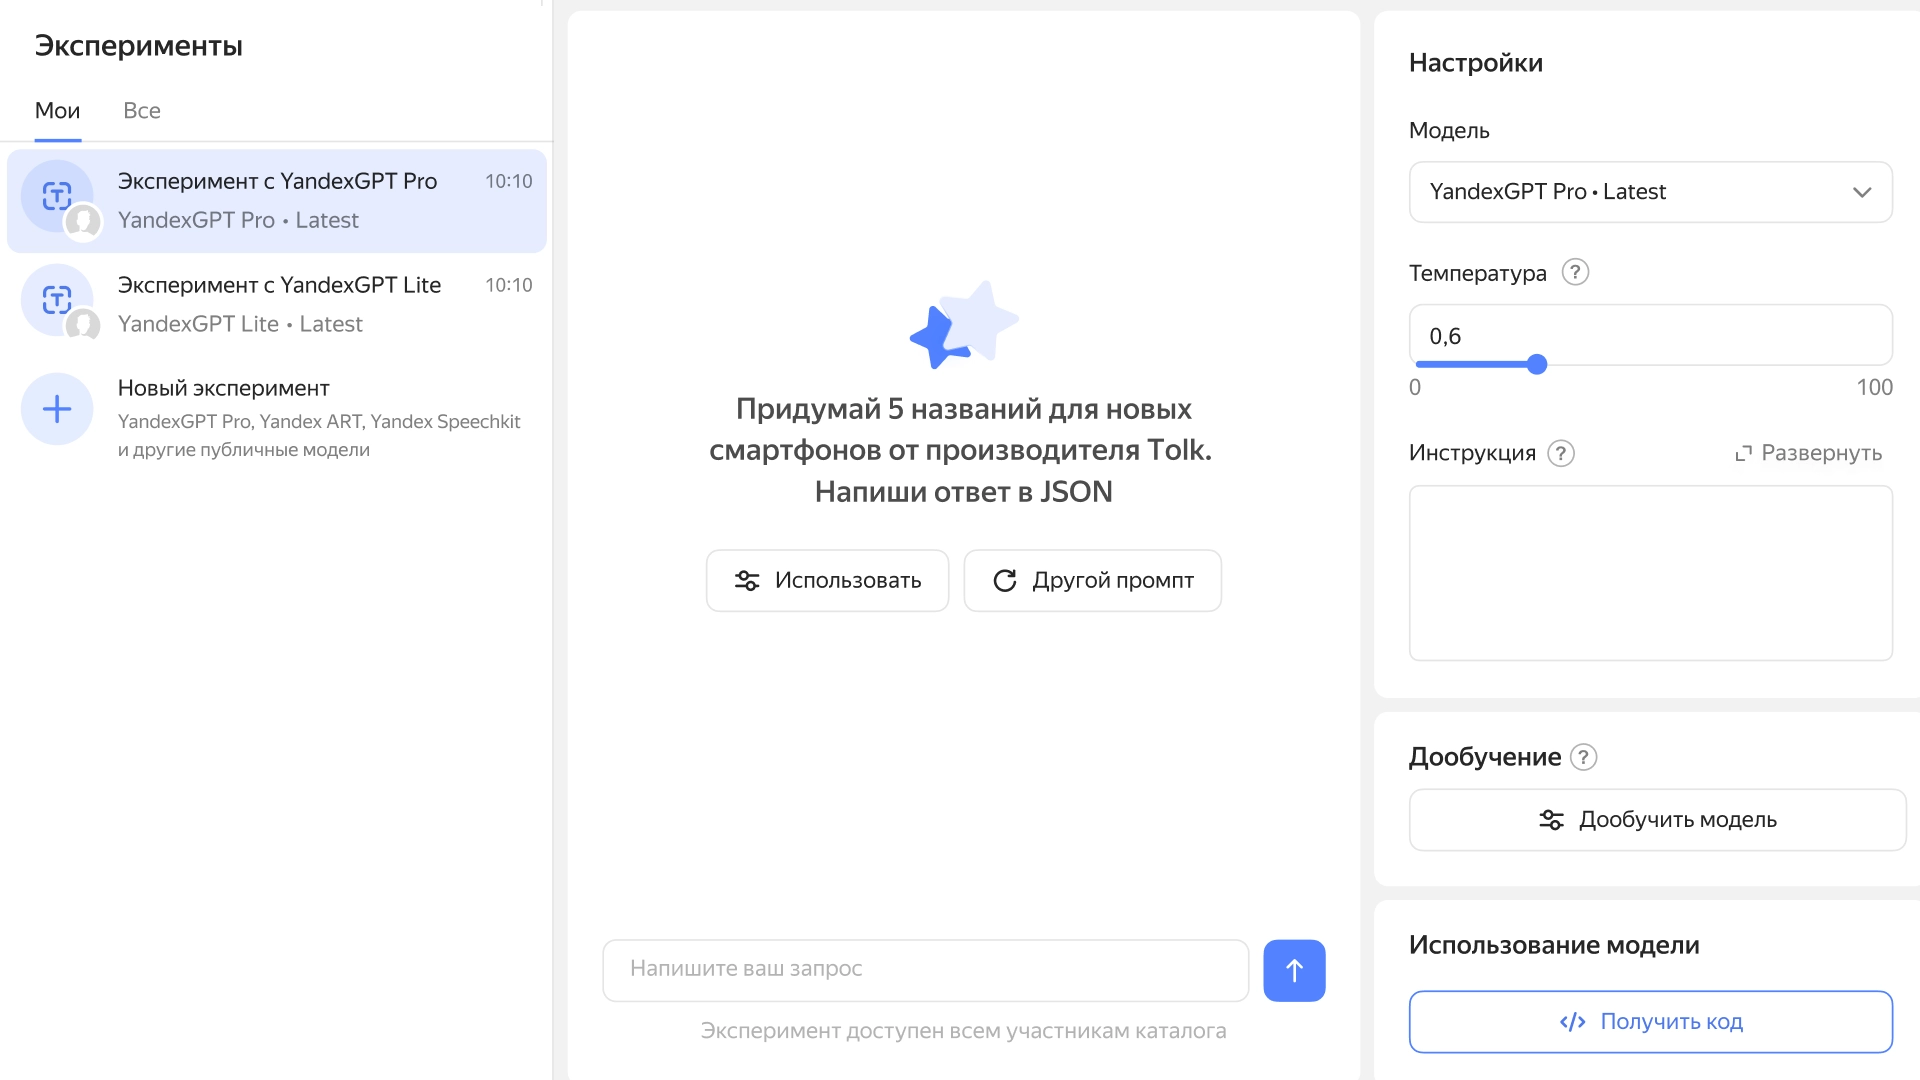Switch to the Все tab
Screen dimensions: 1920x1080
142,111
